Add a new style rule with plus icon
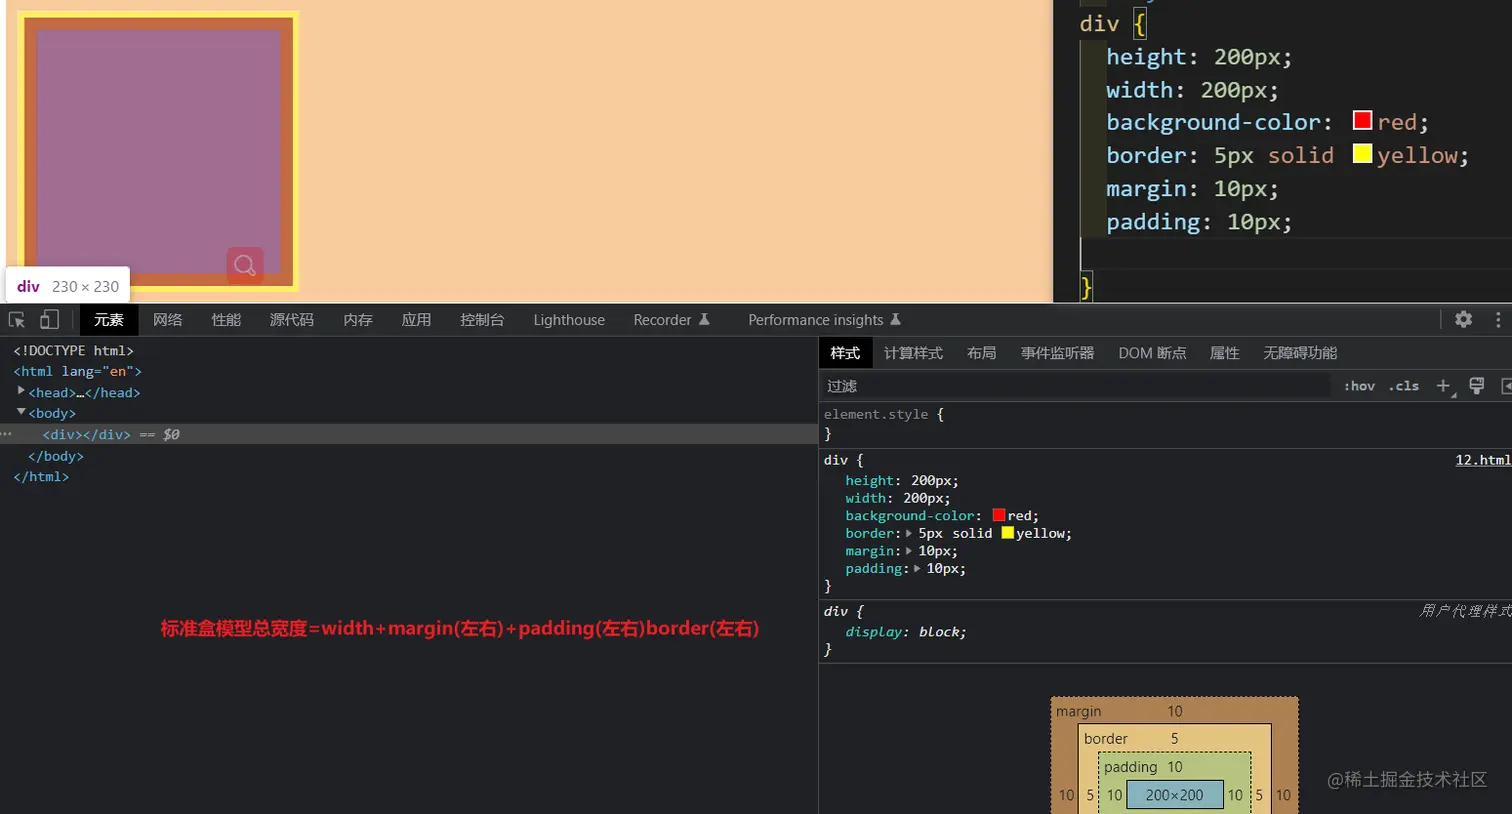This screenshot has height=814, width=1512. pyautogui.click(x=1443, y=386)
